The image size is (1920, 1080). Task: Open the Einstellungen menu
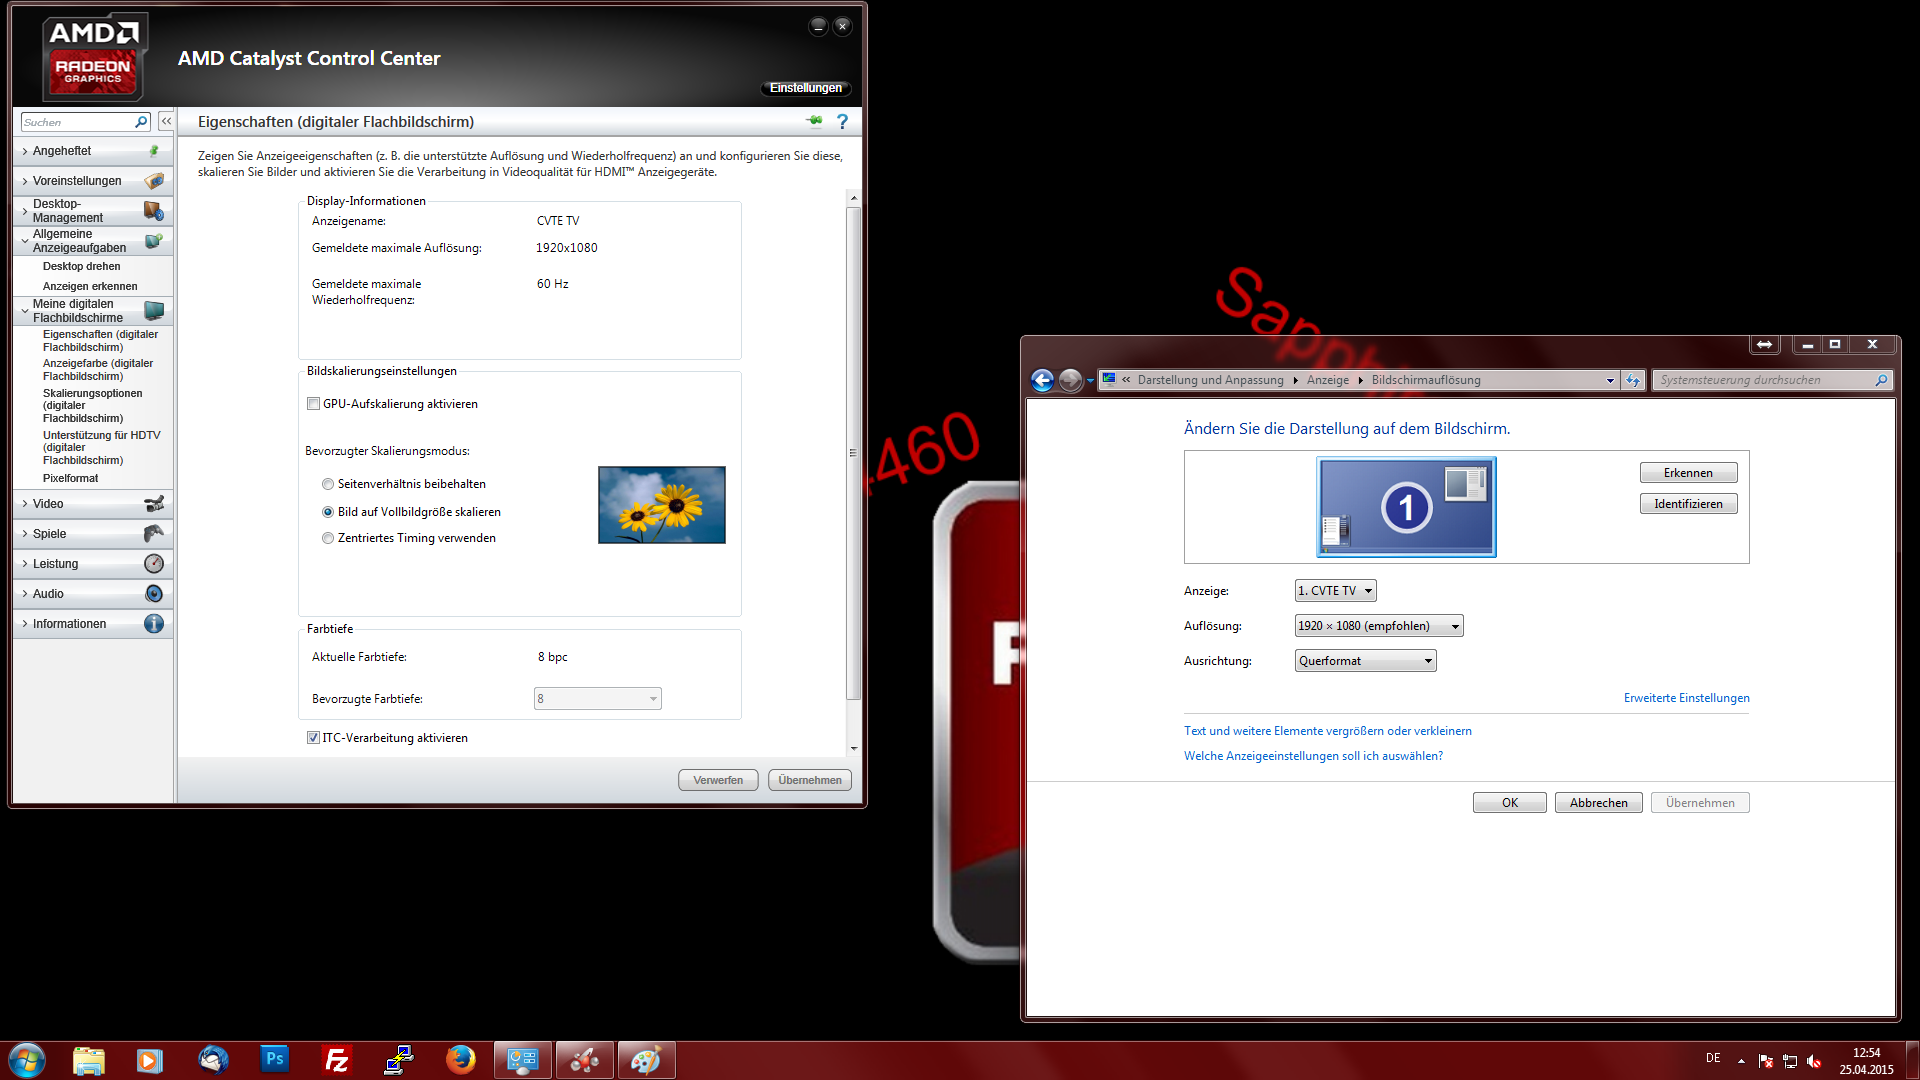click(805, 88)
